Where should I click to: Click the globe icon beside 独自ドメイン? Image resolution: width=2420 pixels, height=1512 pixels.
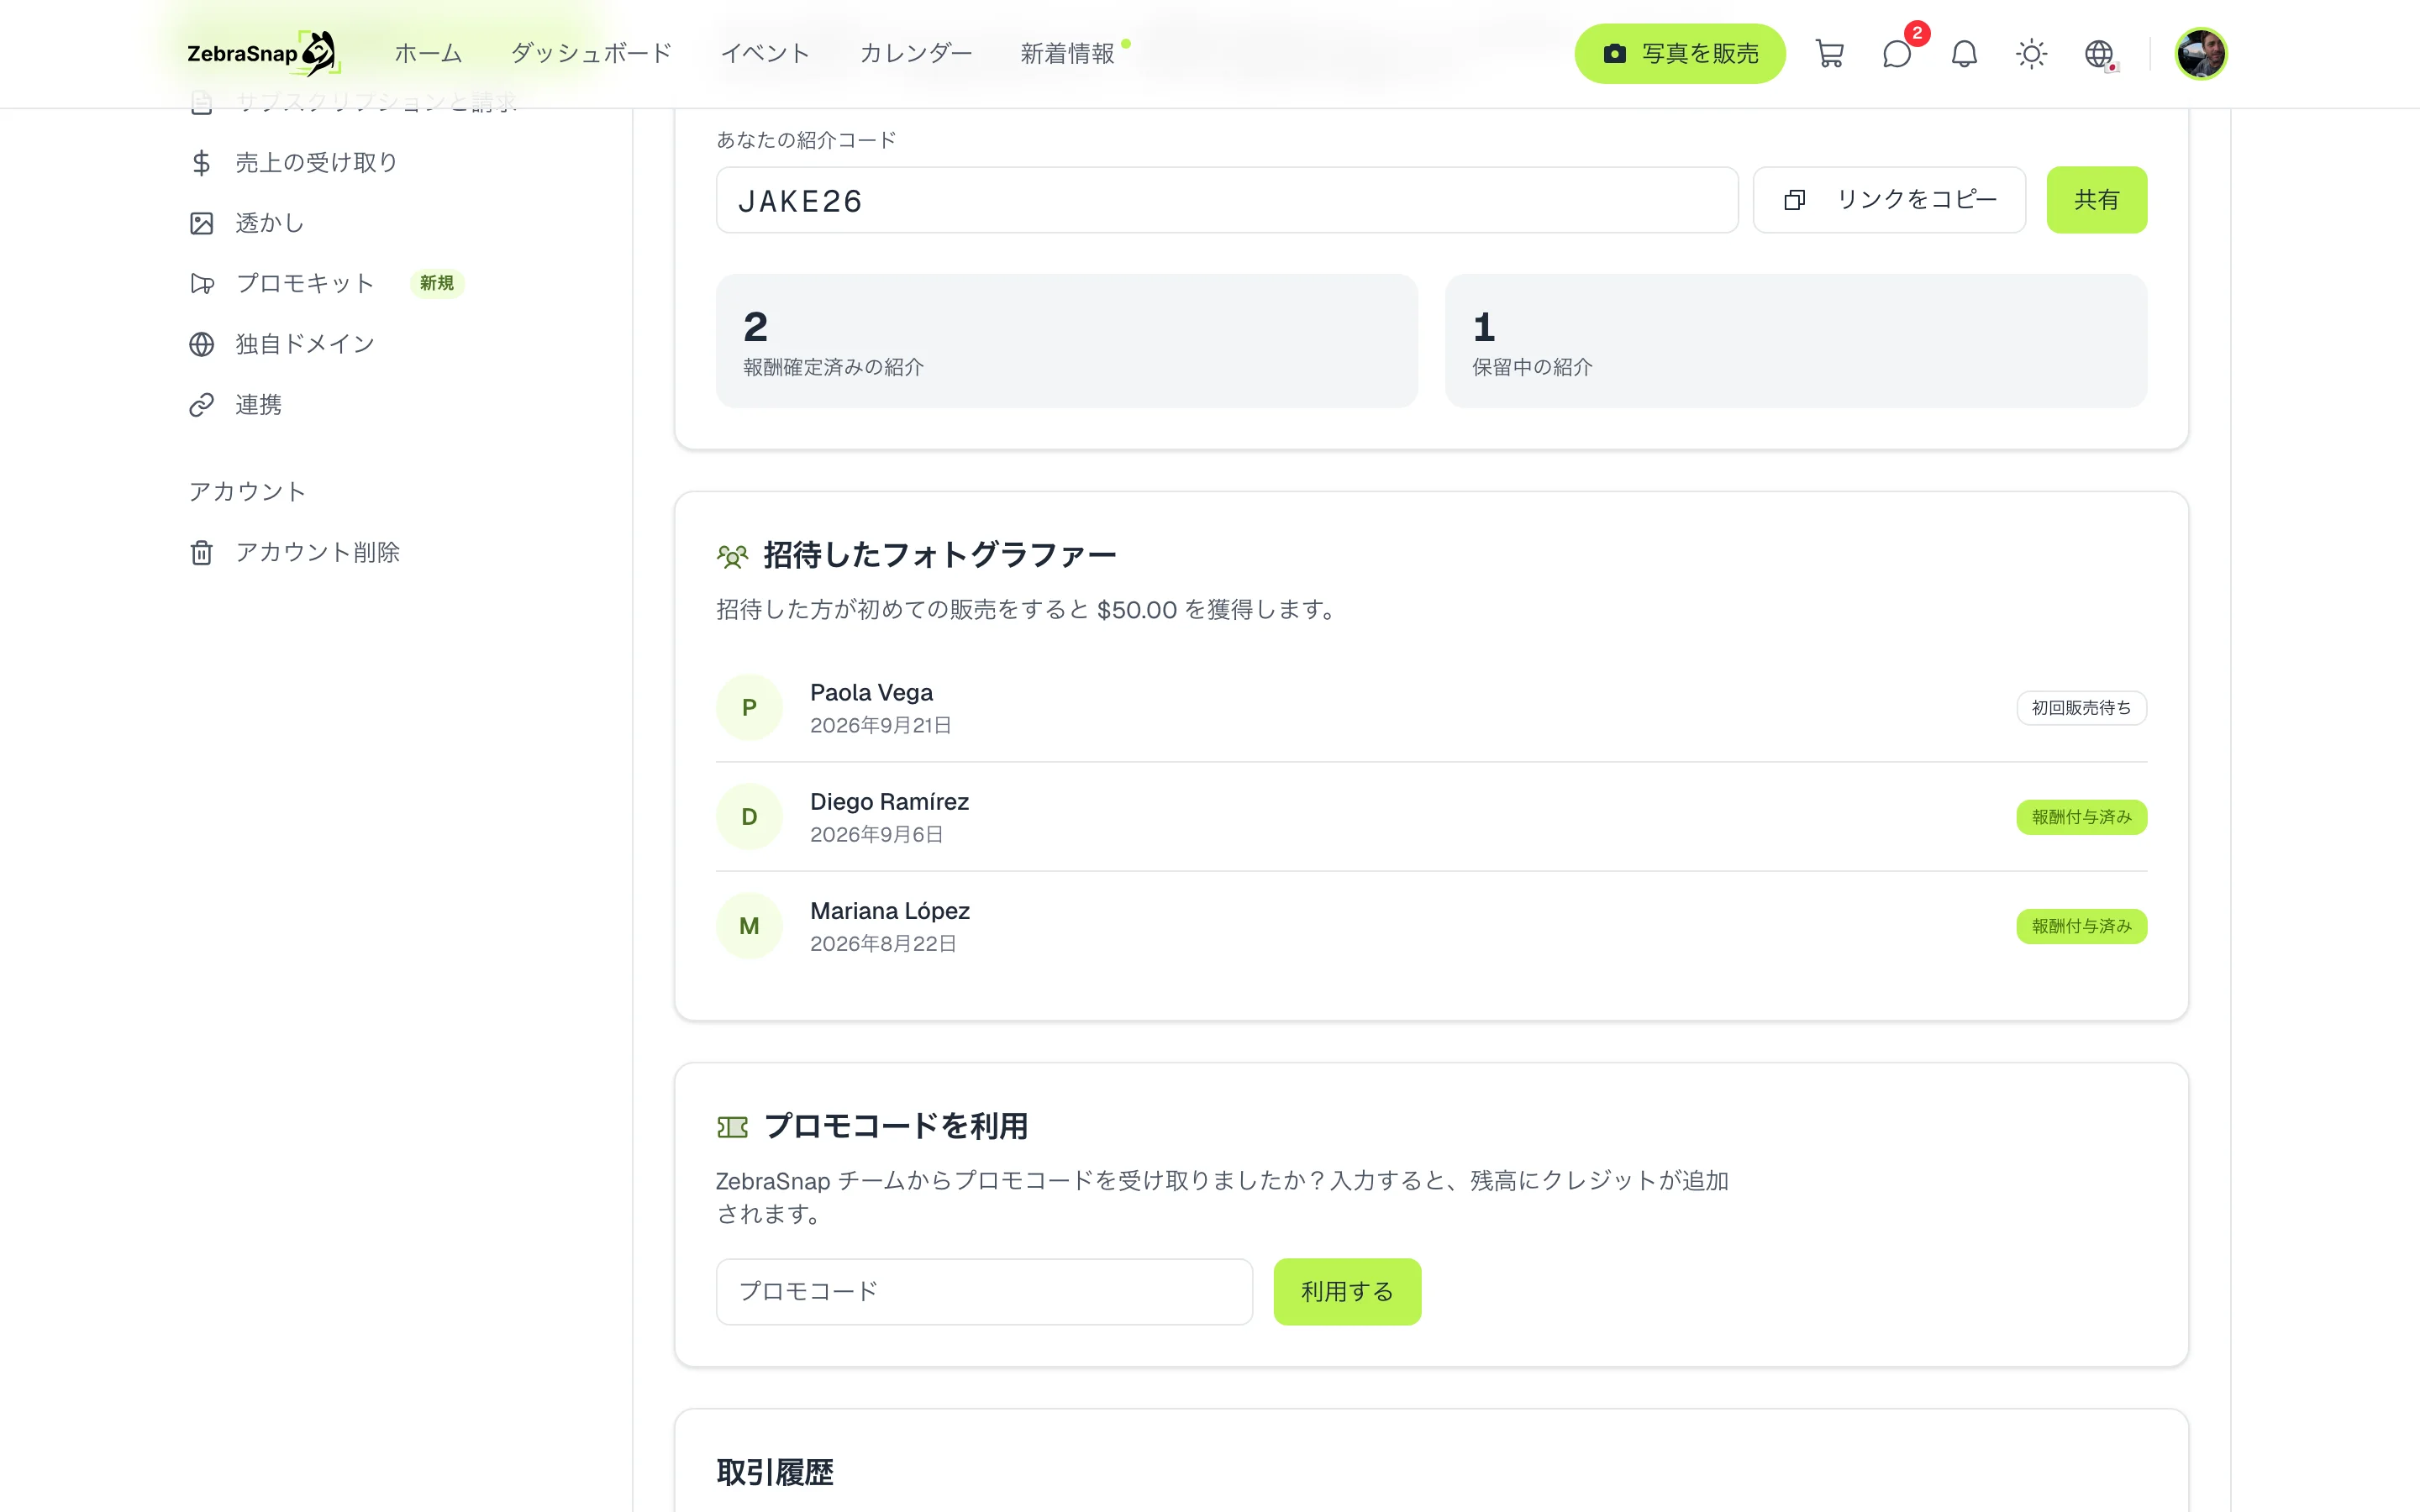[x=201, y=344]
